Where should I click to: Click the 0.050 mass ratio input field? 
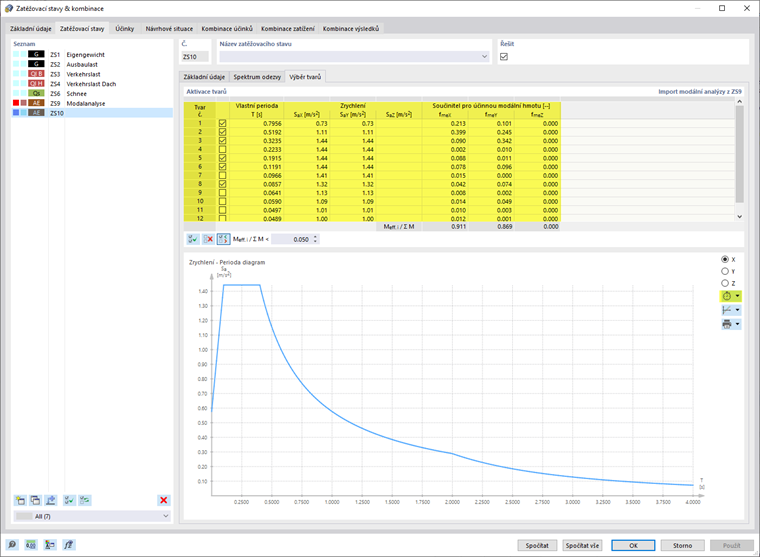pos(291,239)
